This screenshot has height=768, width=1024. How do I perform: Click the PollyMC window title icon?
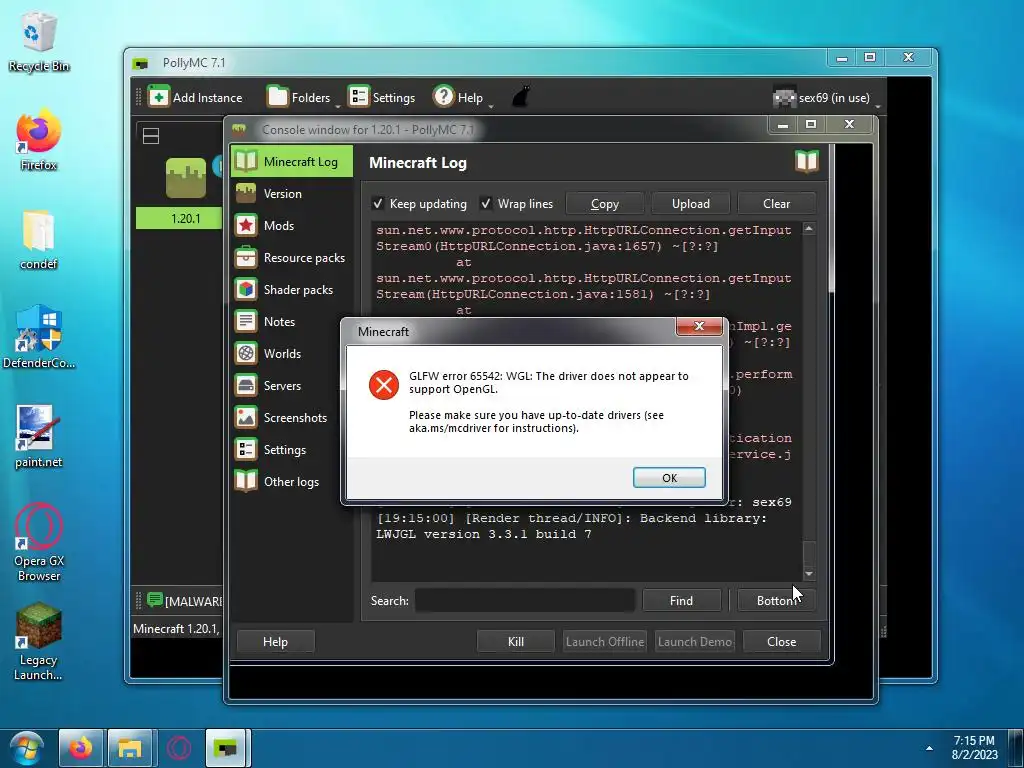pyautogui.click(x=140, y=63)
